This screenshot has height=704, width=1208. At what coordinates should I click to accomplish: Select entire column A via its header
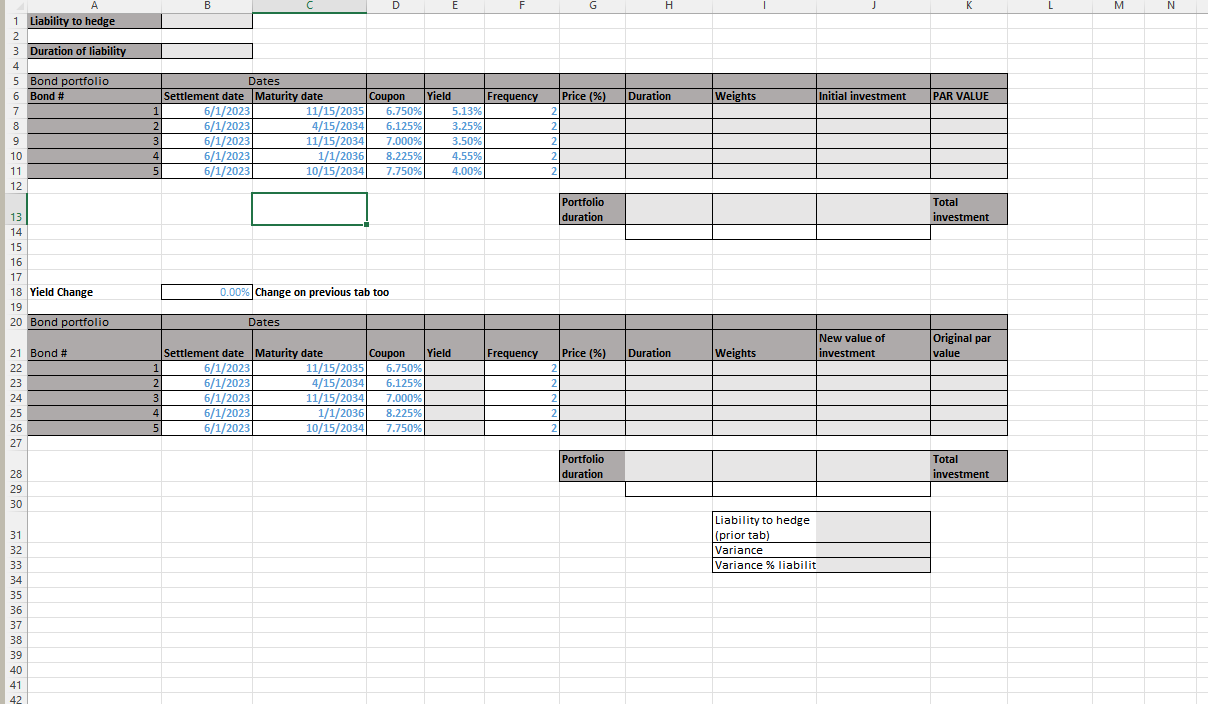pyautogui.click(x=94, y=5)
